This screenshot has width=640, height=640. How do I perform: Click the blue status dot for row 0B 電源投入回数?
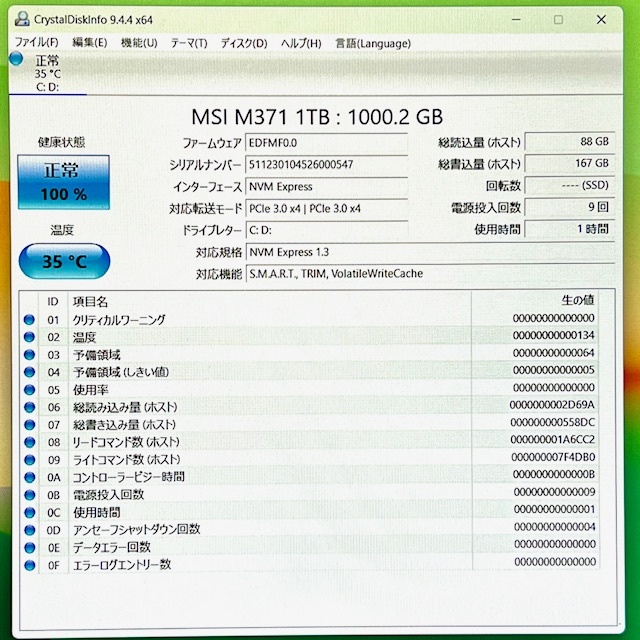29,495
